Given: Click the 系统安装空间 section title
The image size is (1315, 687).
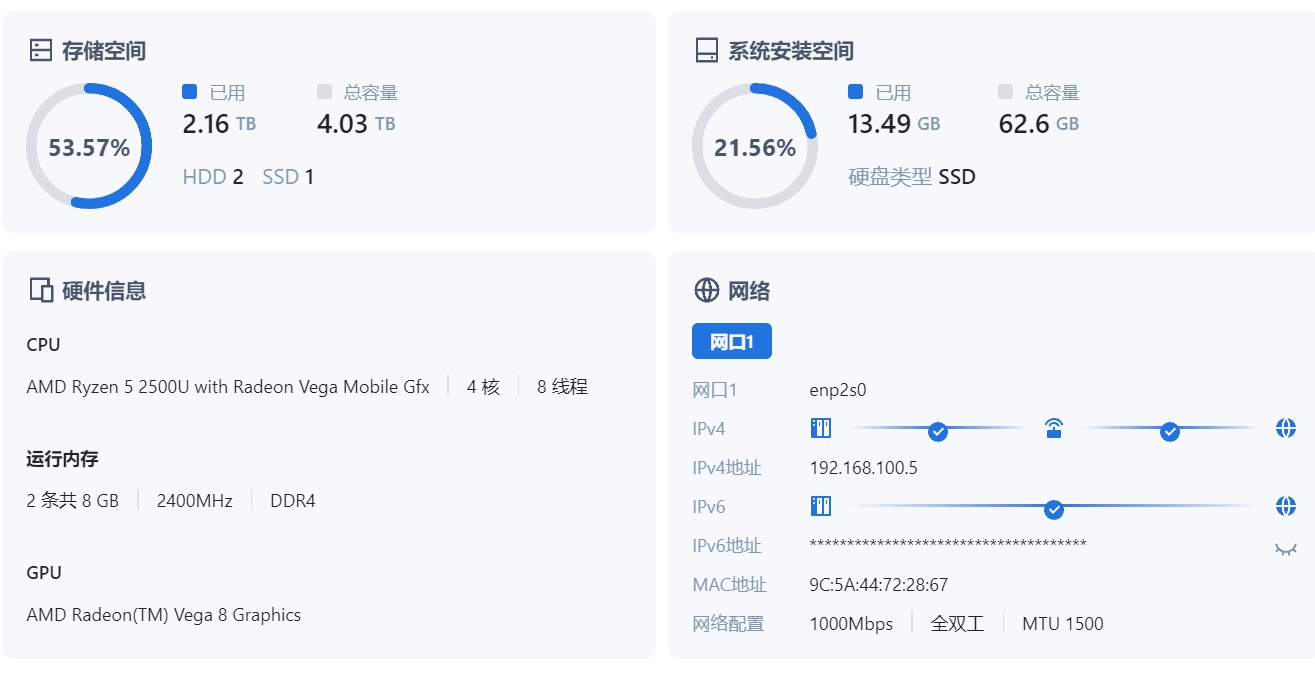Looking at the screenshot, I should [x=791, y=51].
